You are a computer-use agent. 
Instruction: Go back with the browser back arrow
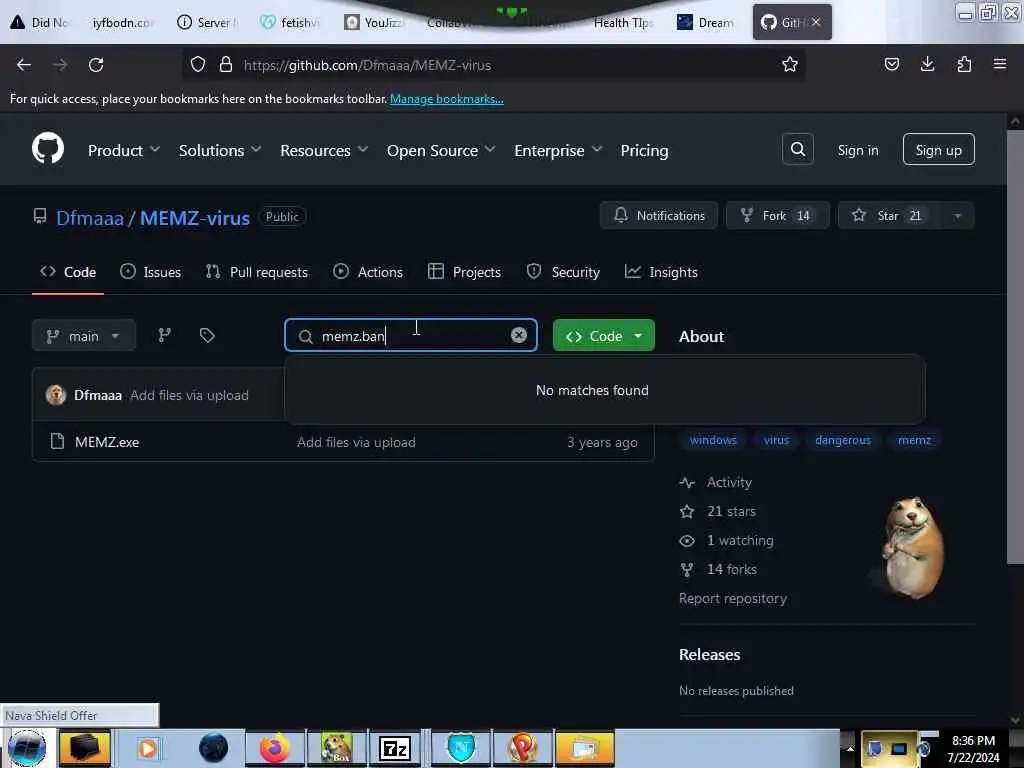[24, 65]
